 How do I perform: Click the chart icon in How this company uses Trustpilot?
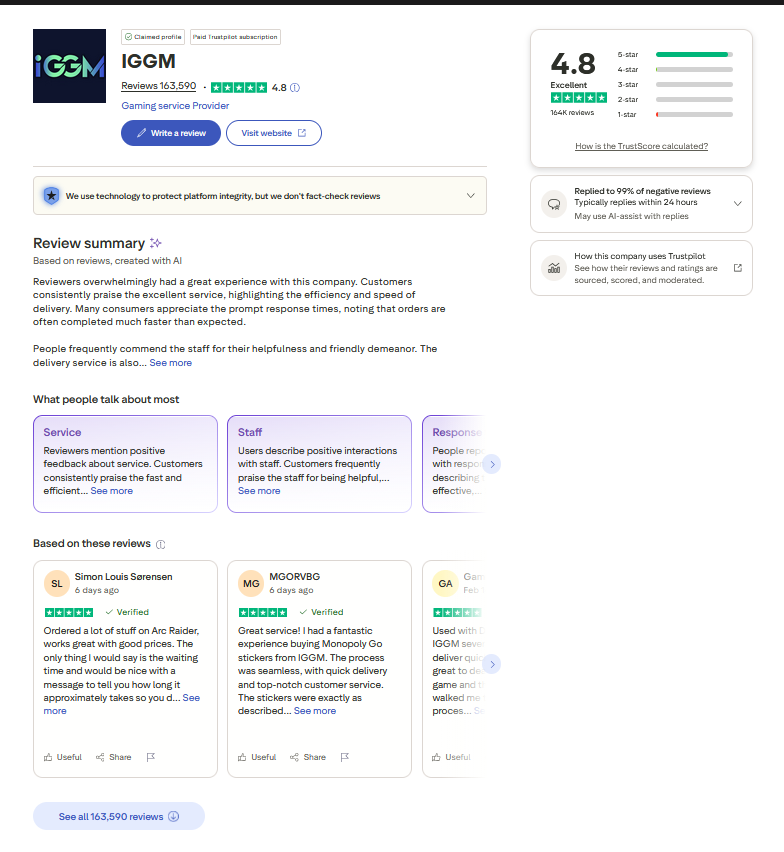coord(554,268)
